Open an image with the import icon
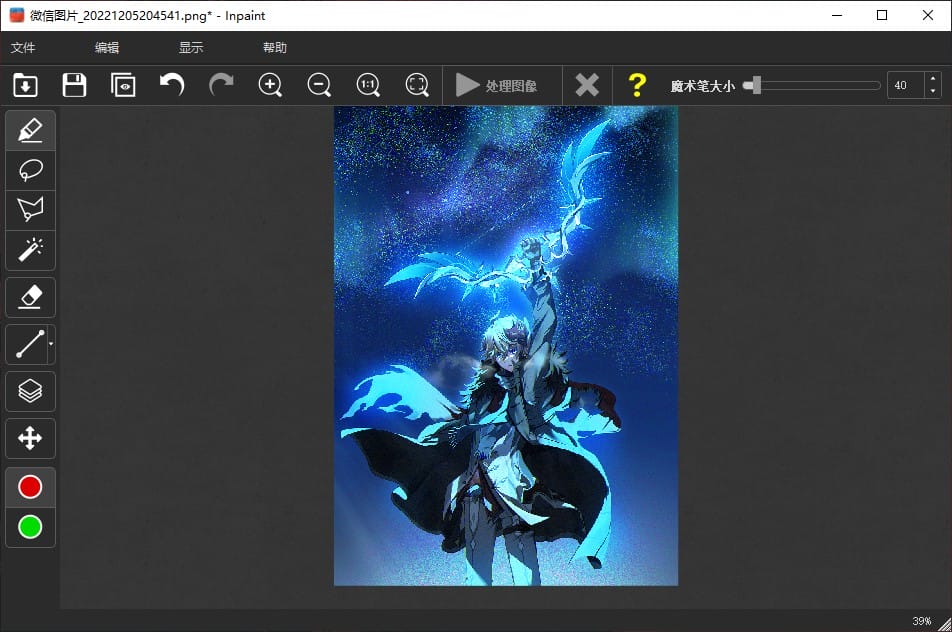952x632 pixels. [26, 85]
